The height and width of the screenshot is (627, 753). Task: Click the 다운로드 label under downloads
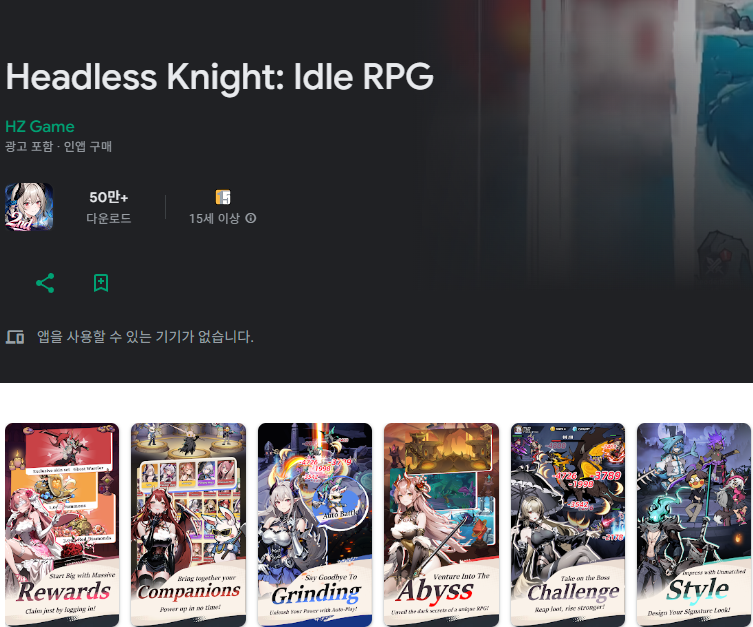tap(109, 218)
